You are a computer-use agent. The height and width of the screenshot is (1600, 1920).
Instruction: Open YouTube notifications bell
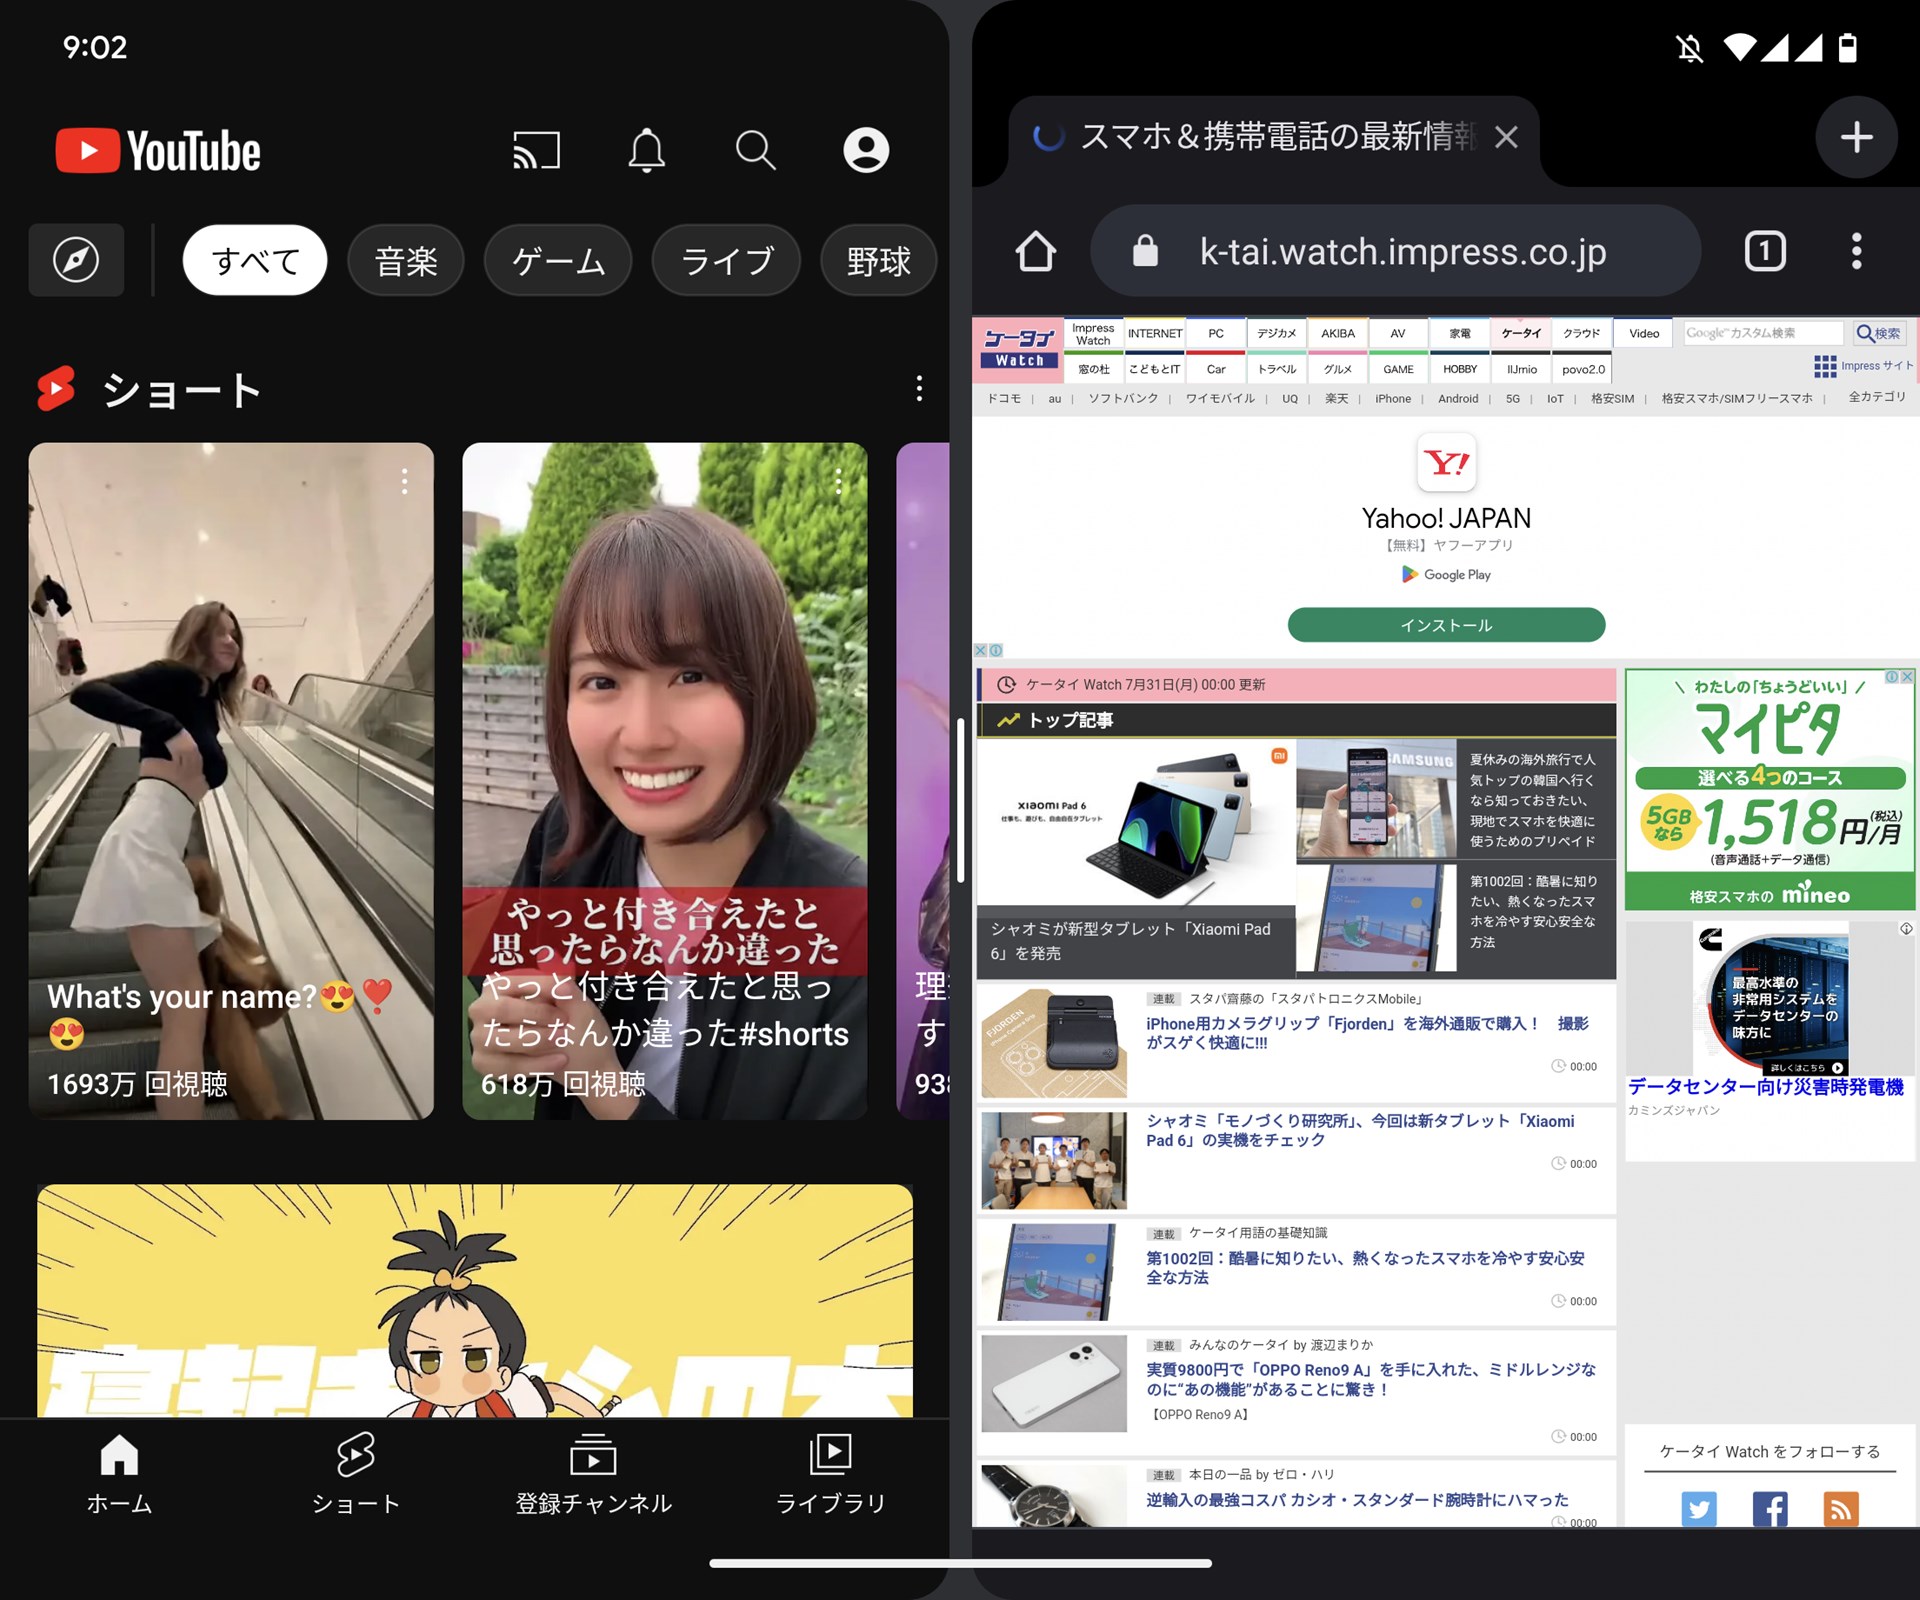tap(646, 150)
